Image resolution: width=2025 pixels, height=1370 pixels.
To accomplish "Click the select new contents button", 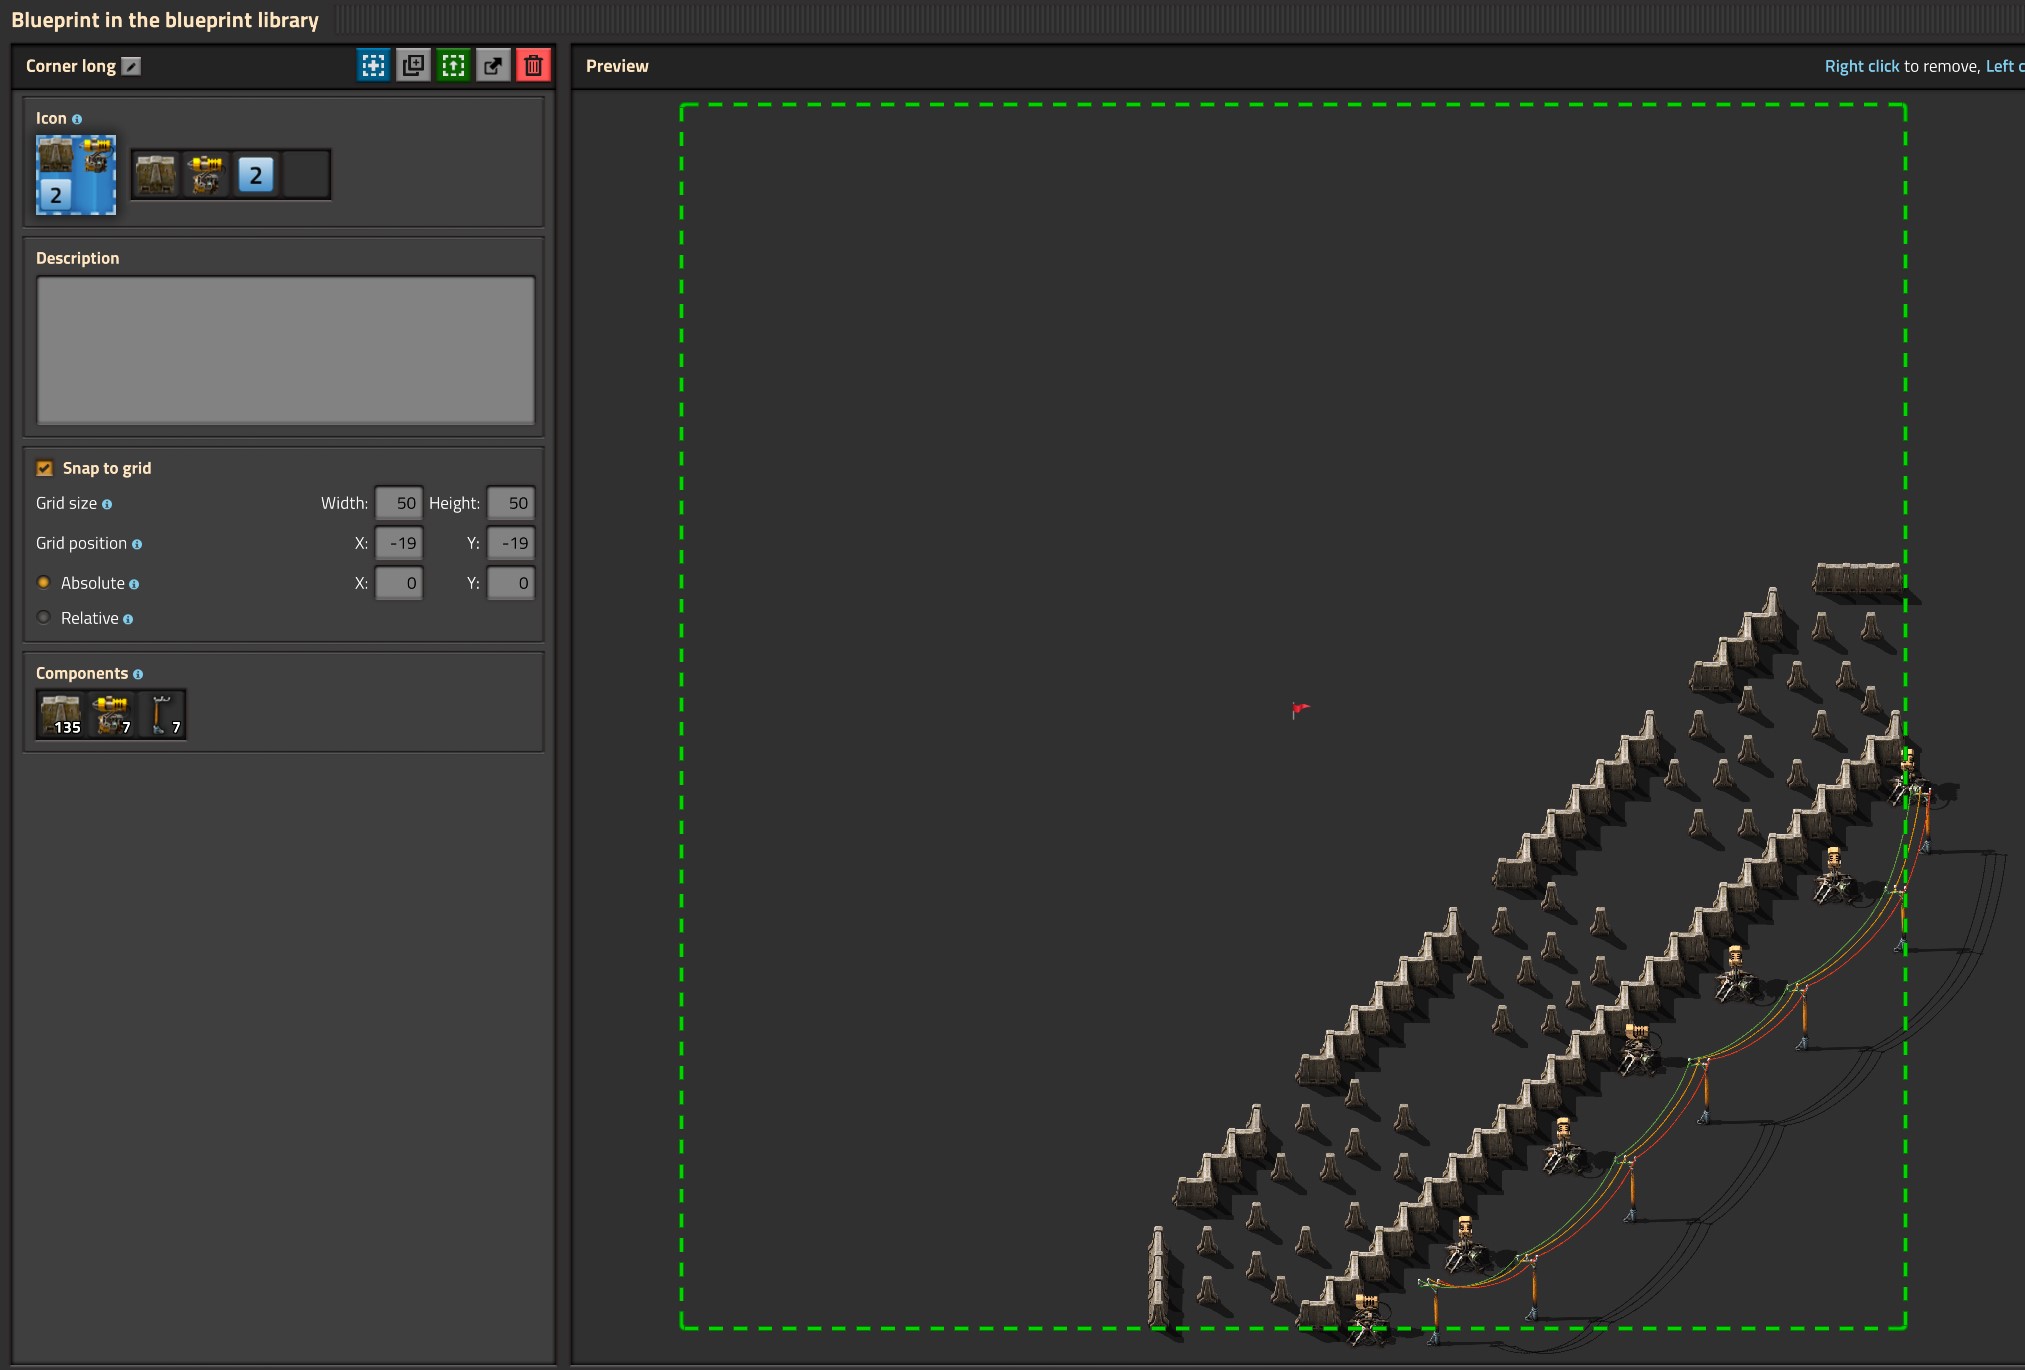I will (x=373, y=66).
